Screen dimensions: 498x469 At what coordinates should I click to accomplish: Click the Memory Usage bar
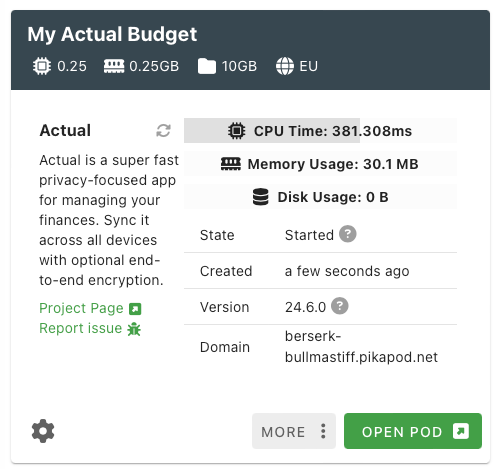pos(320,164)
